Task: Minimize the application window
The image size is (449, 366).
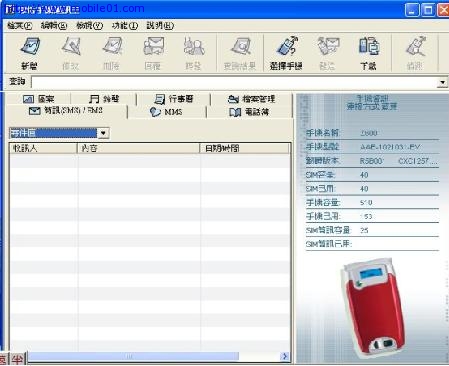Action: [x=412, y=9]
